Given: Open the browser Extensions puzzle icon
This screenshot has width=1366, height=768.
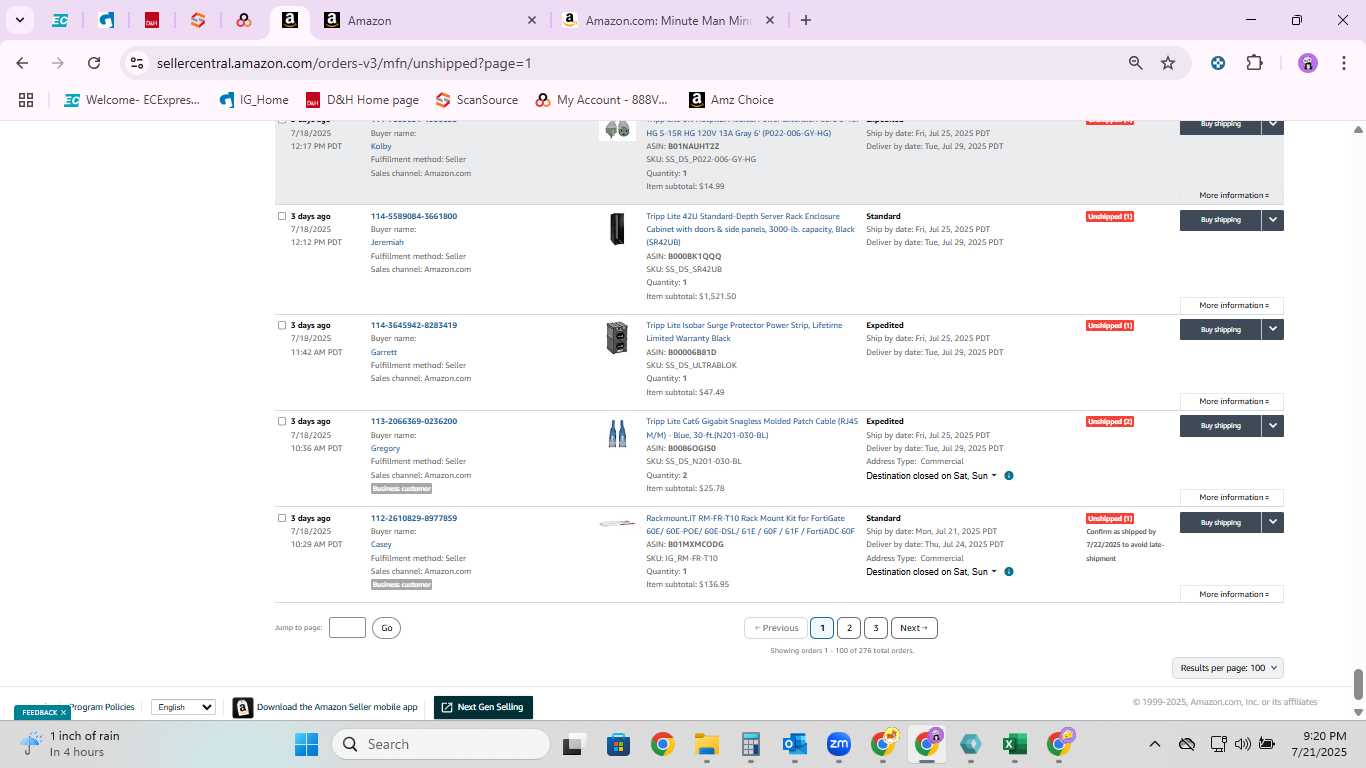Looking at the screenshot, I should pos(1254,63).
